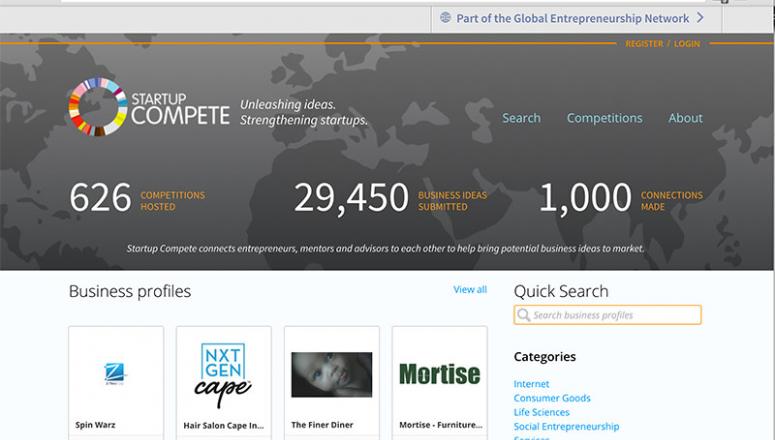The width and height of the screenshot is (775, 440).
Task: Click the Mortise - Furniture... title
Action: (440, 425)
